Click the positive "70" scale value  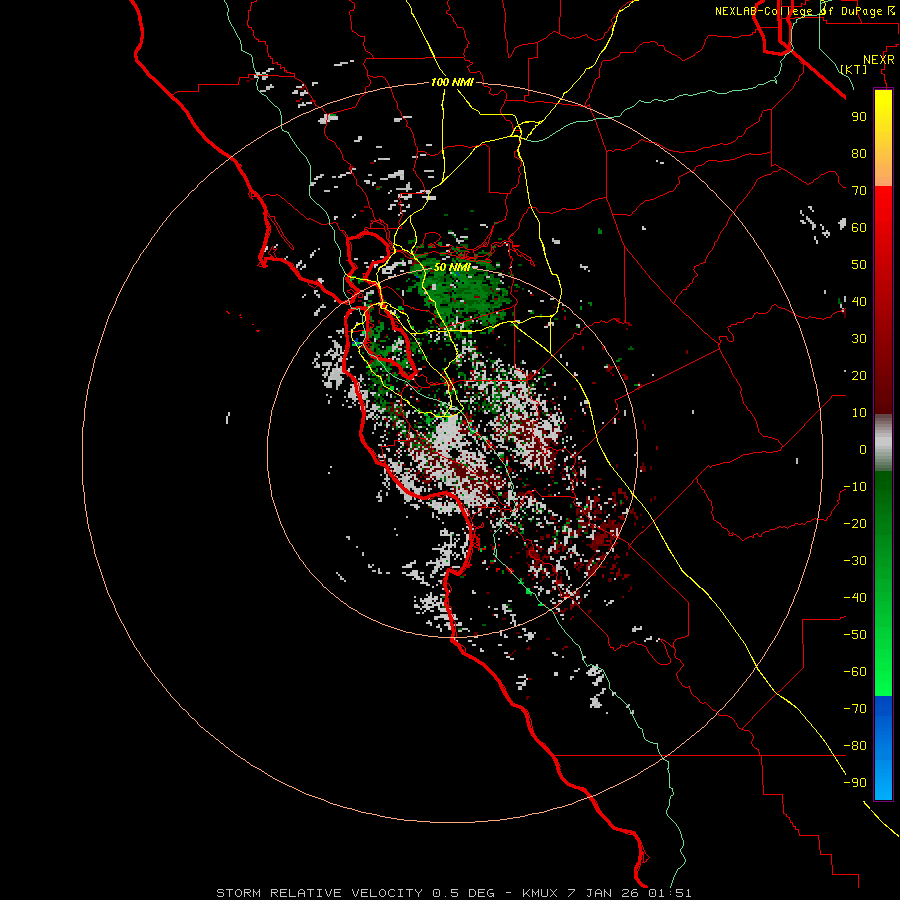859,191
